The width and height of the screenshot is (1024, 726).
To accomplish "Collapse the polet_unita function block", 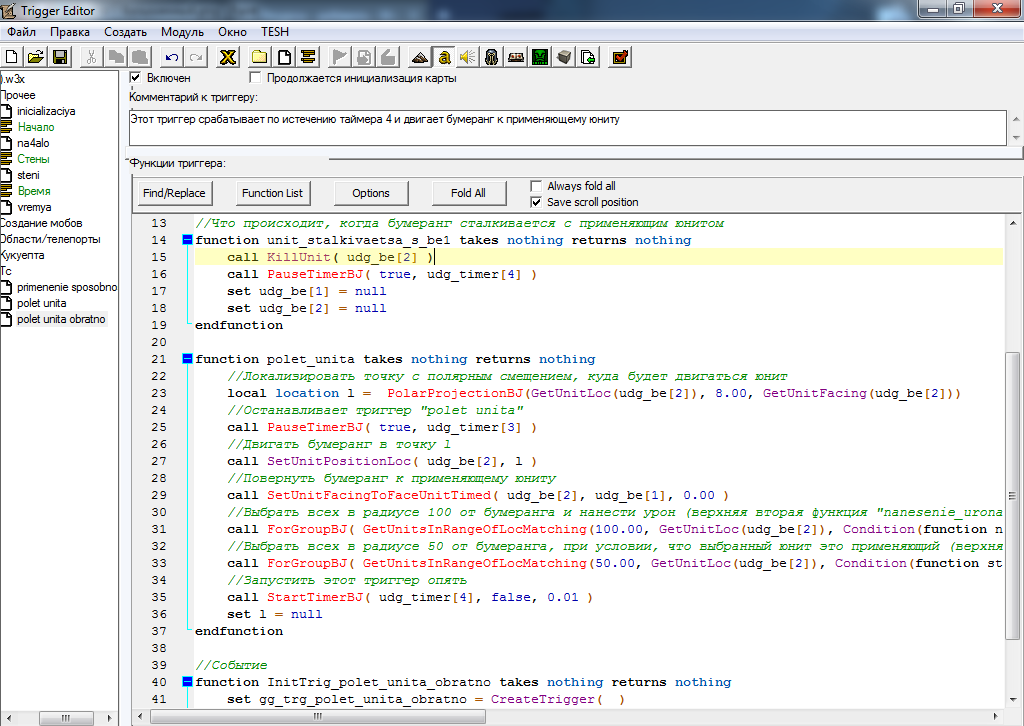I will [186, 359].
